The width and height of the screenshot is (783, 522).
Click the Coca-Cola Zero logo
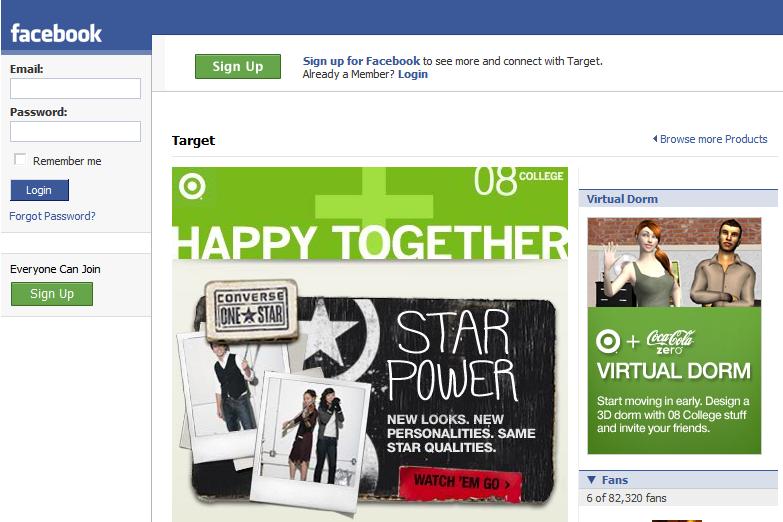670,342
